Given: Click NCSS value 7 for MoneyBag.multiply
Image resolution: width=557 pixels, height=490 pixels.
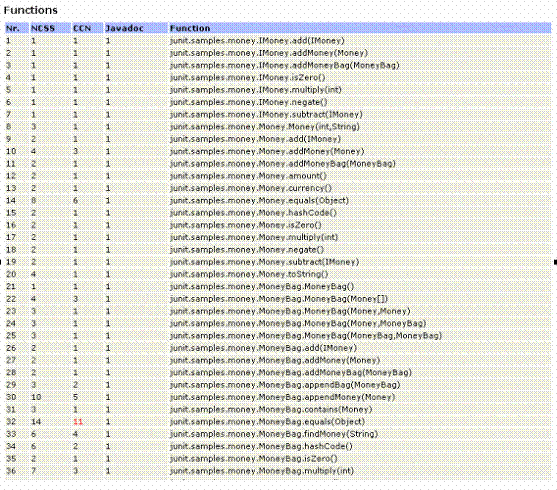Looking at the screenshot, I should point(33,471).
